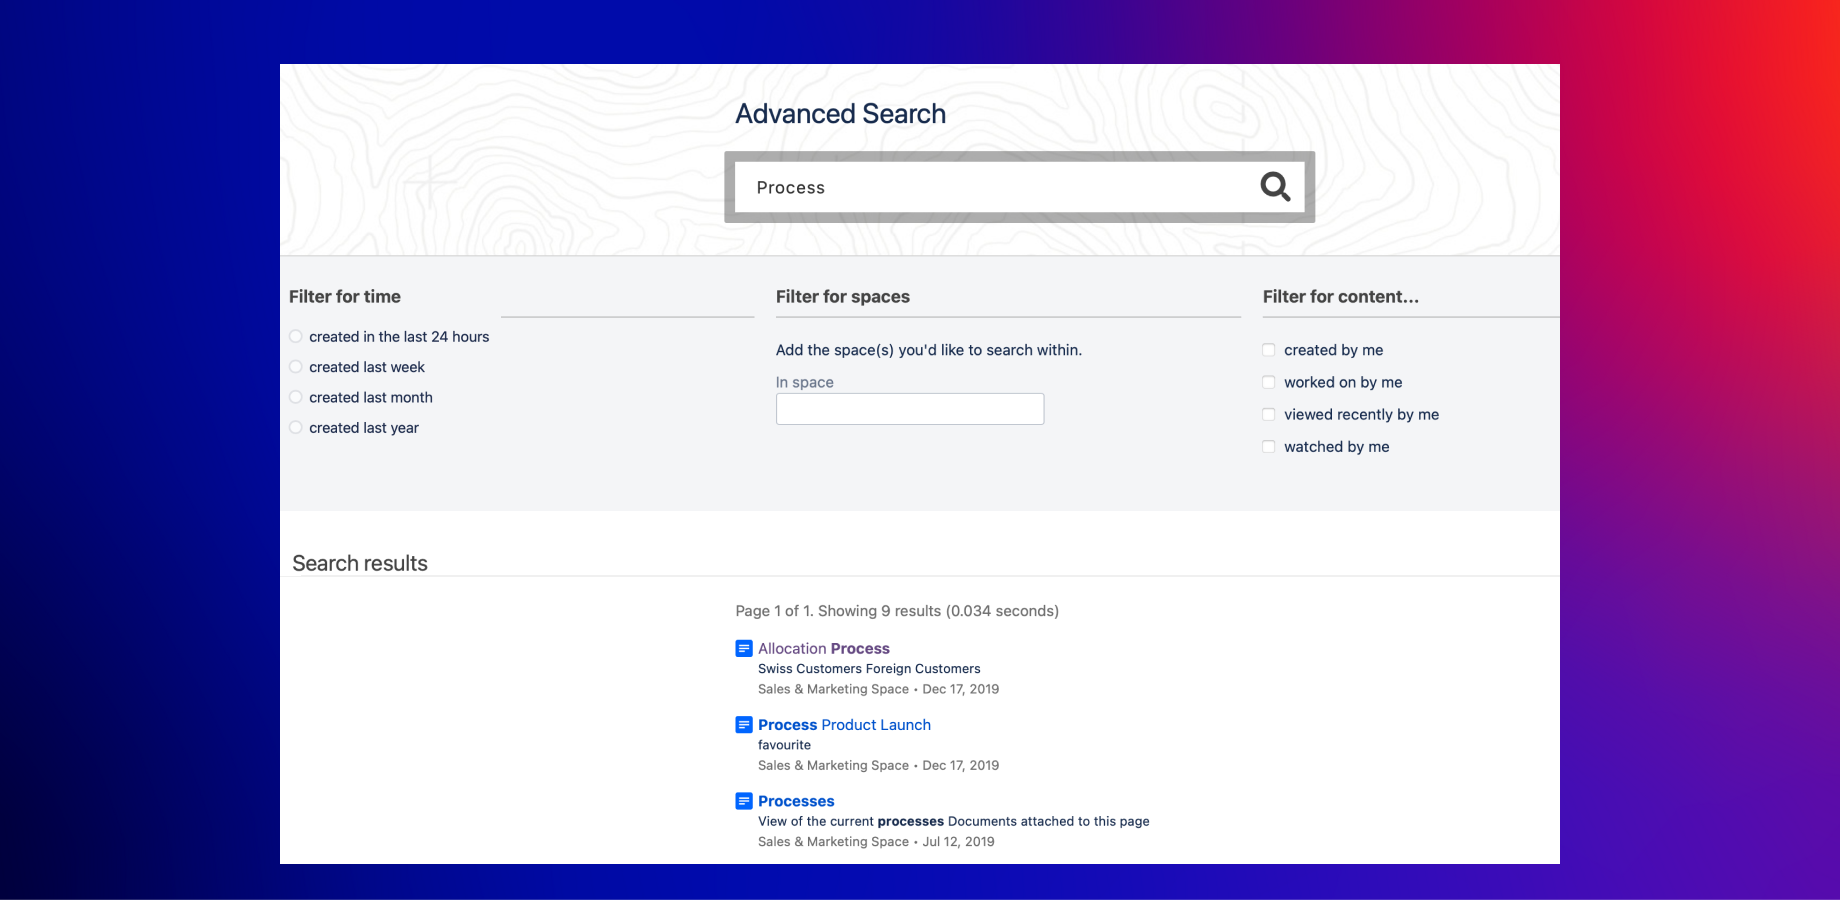
Task: Click page icon beside Process Product Launch
Action: (x=744, y=725)
